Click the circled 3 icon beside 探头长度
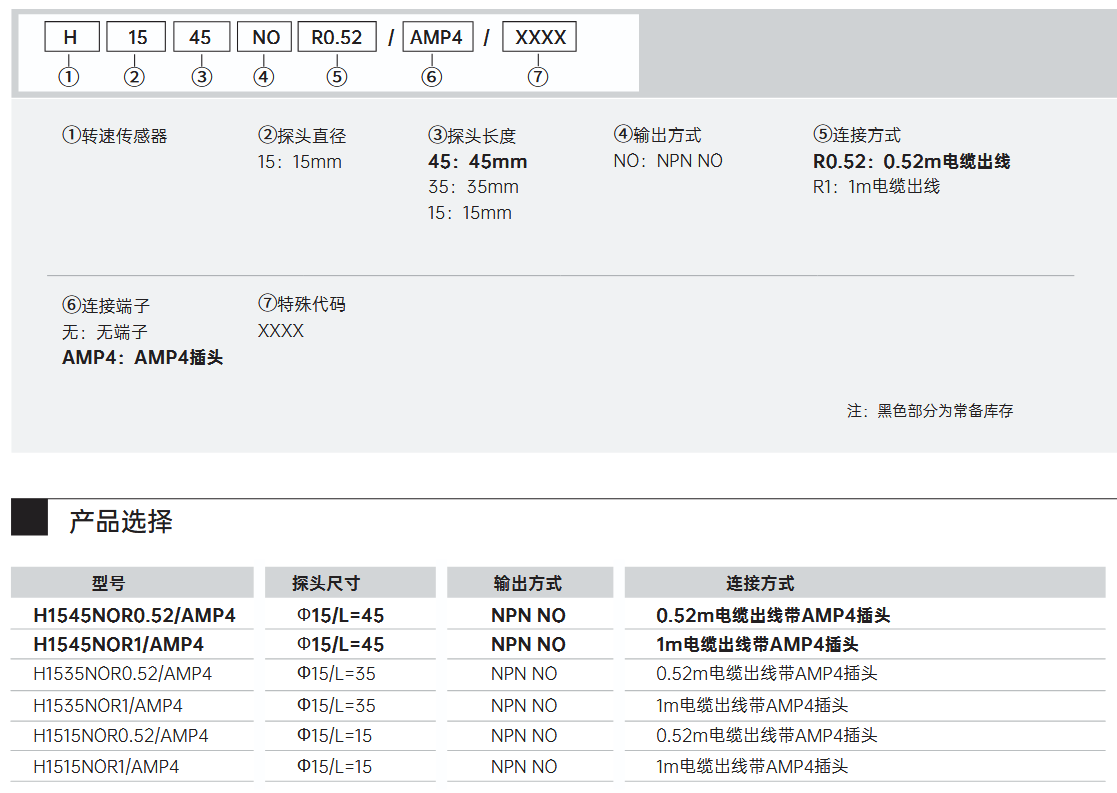 click(x=437, y=136)
